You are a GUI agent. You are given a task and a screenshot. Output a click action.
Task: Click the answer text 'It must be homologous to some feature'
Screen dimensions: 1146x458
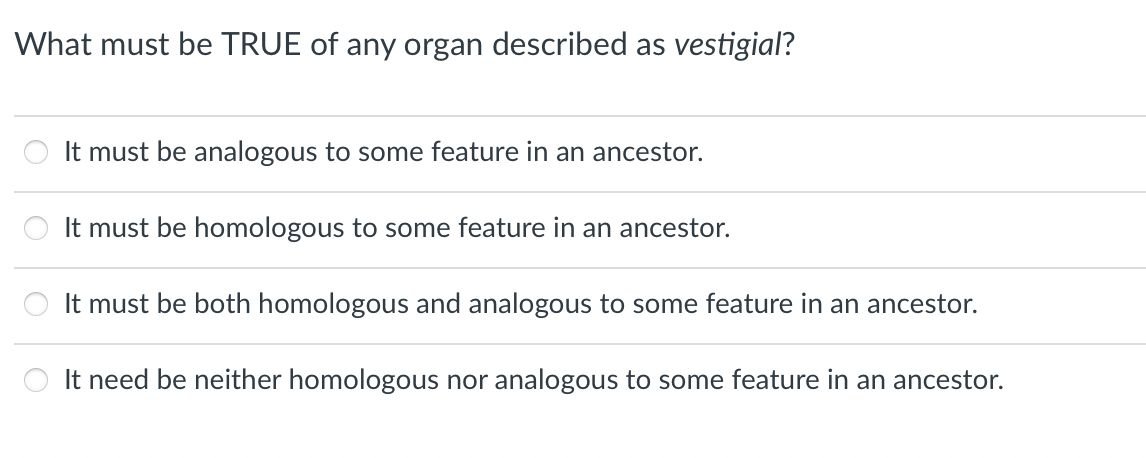coord(397,229)
